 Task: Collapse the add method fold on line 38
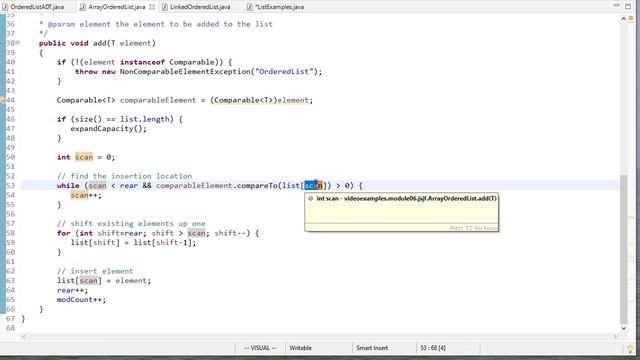tap(18, 42)
